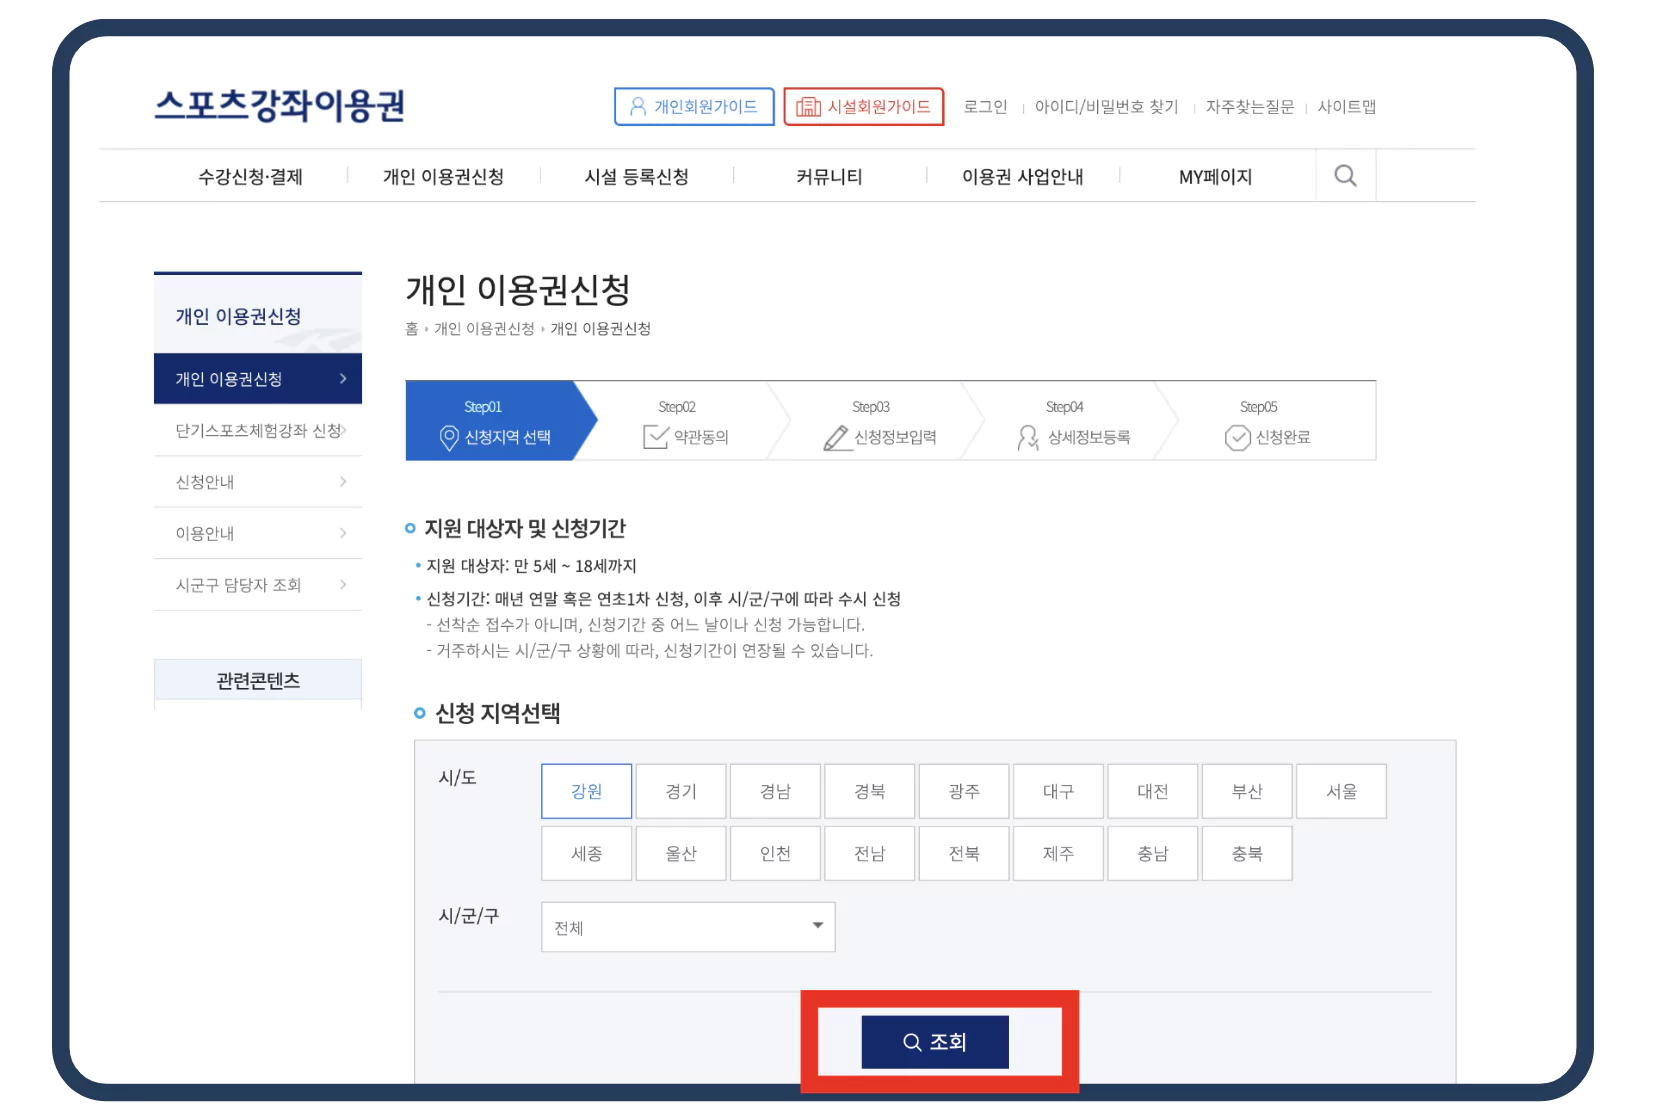Open sidebar item 신청안내
Viewport: 1672px width, 1118px height.
coord(258,482)
